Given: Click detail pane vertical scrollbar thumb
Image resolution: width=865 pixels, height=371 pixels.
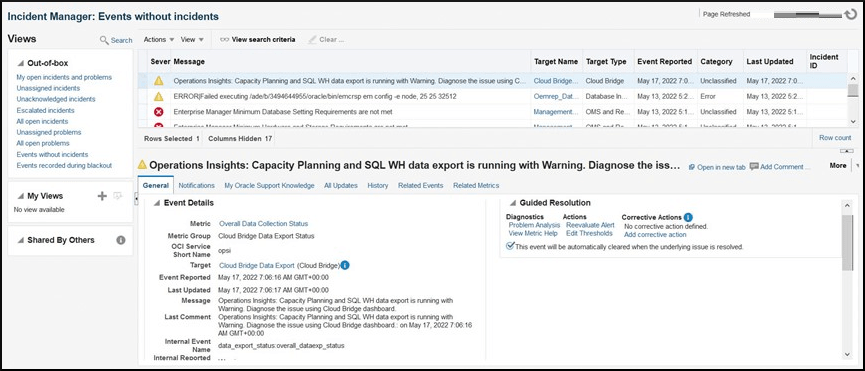Looking at the screenshot, I should coord(848,243).
